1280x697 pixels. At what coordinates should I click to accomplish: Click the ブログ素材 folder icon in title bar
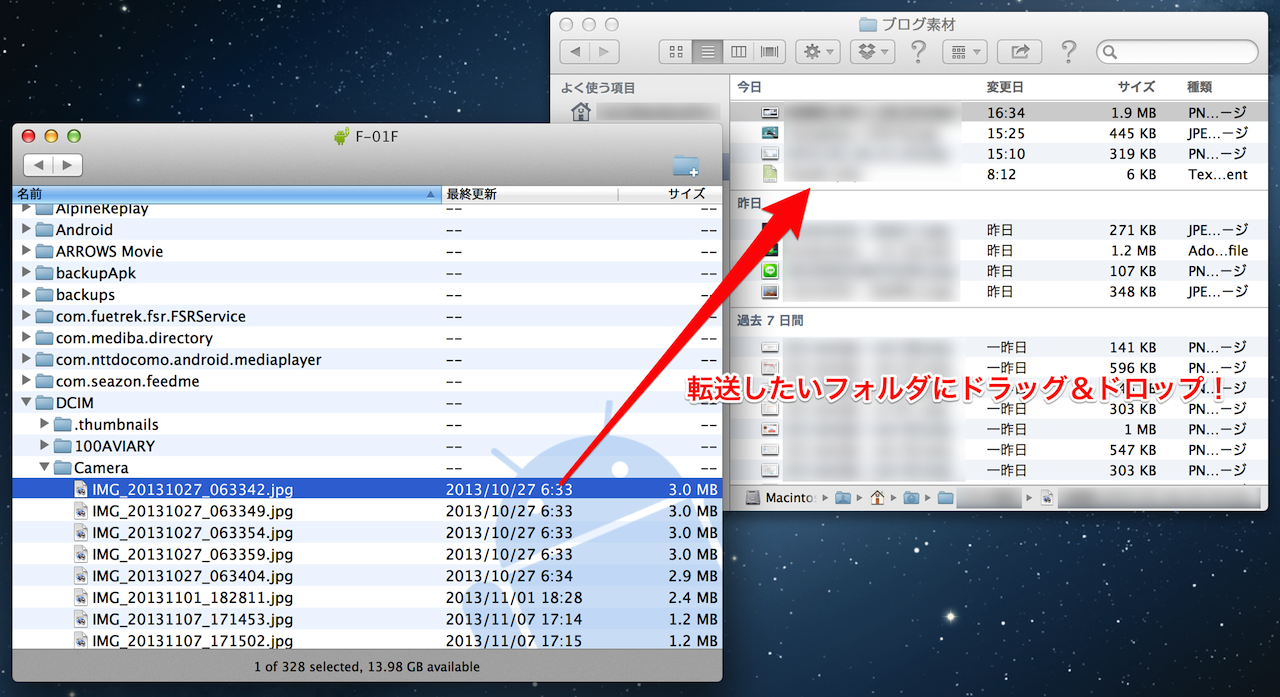(867, 24)
